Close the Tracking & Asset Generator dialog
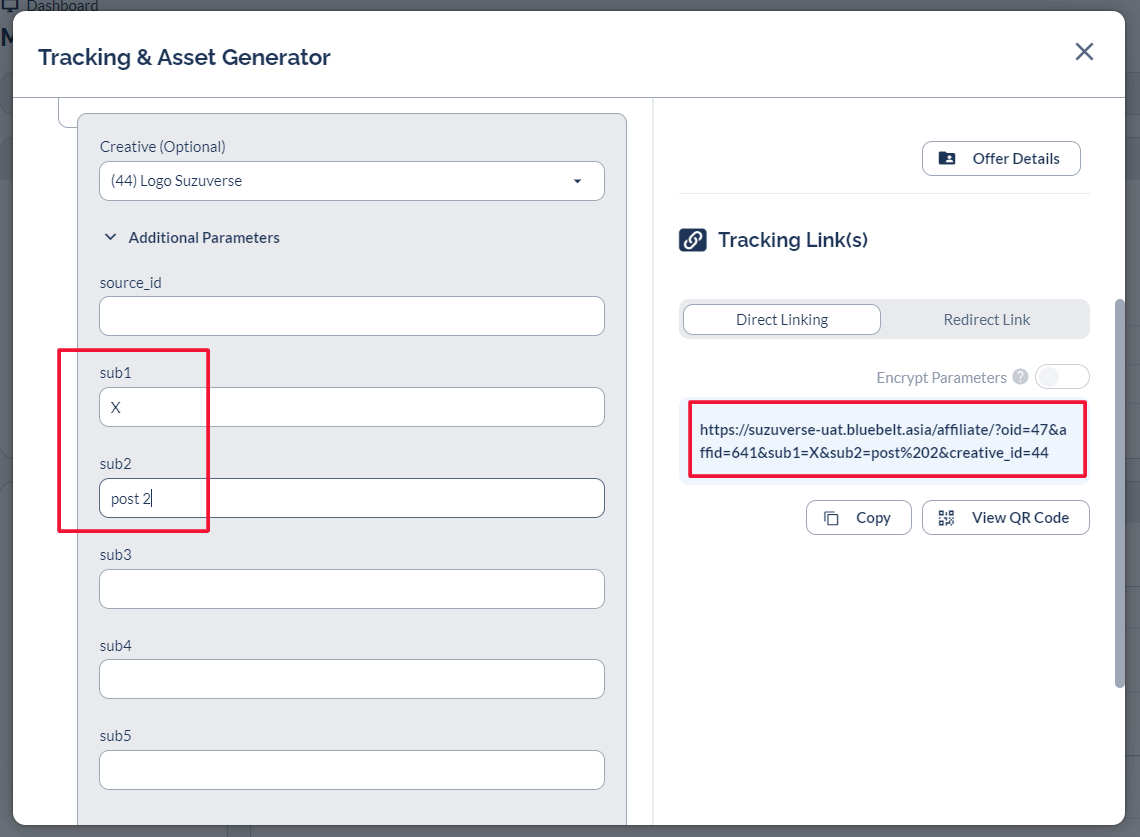Screen dimensions: 1140x837 [1084, 52]
